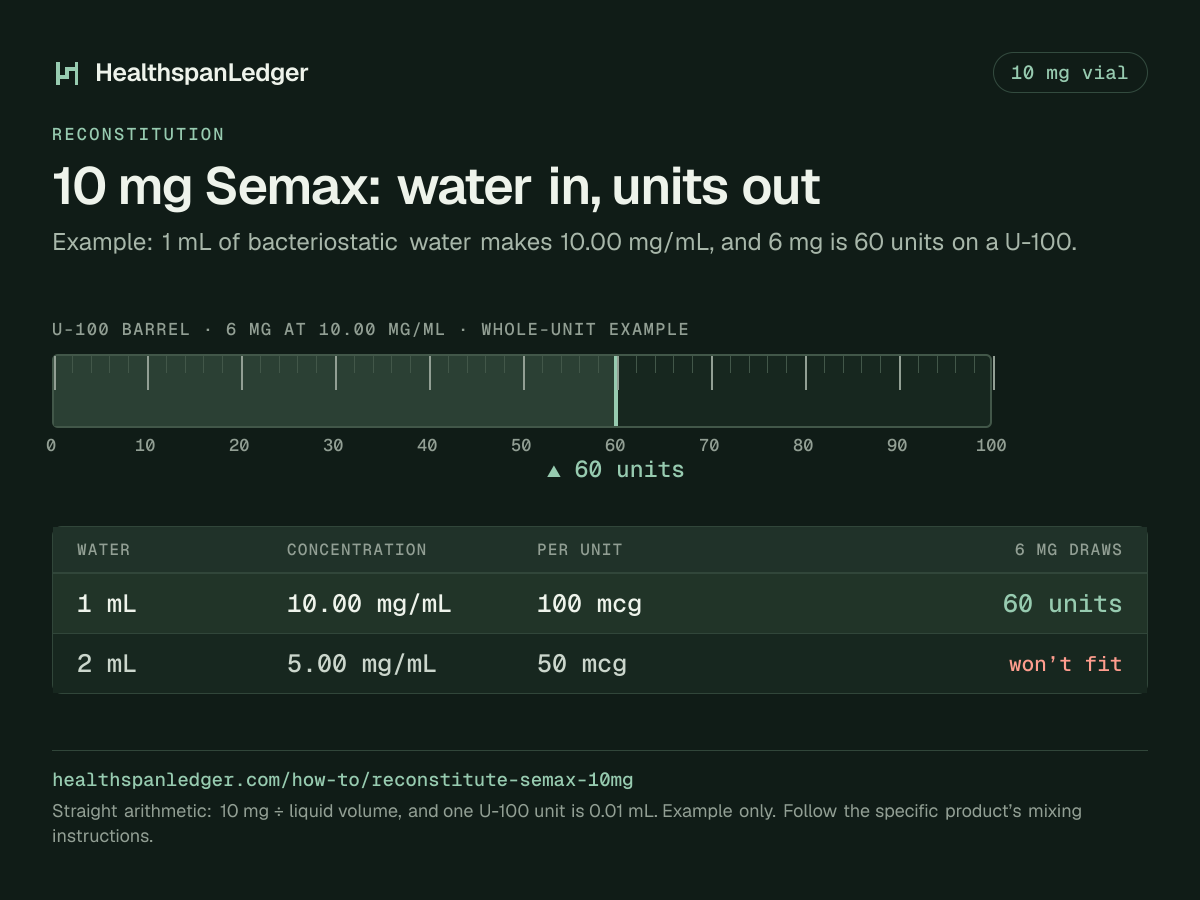Click the 6 MG DRAWS column header
The image size is (1200, 900).
[1068, 550]
